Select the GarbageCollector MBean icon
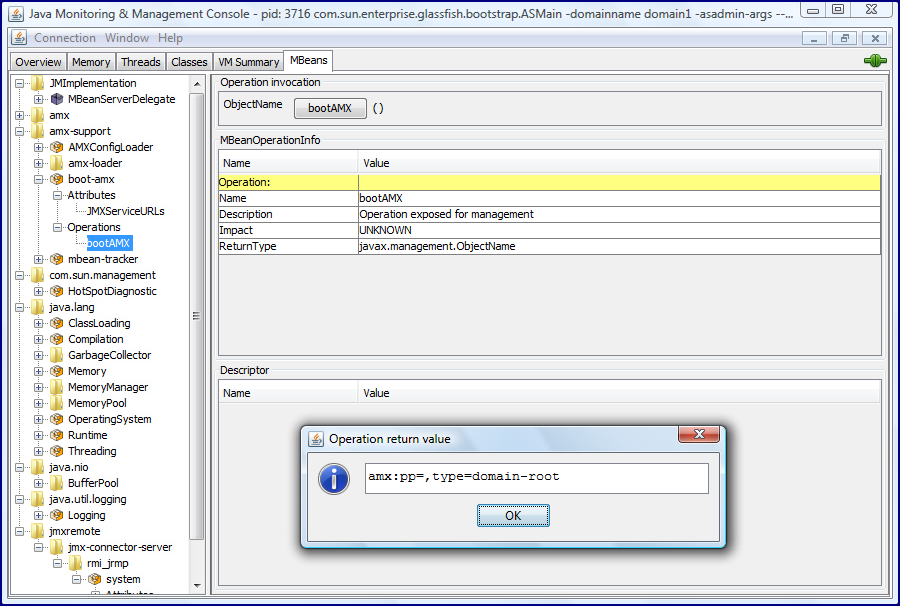900x606 pixels. 54,355
